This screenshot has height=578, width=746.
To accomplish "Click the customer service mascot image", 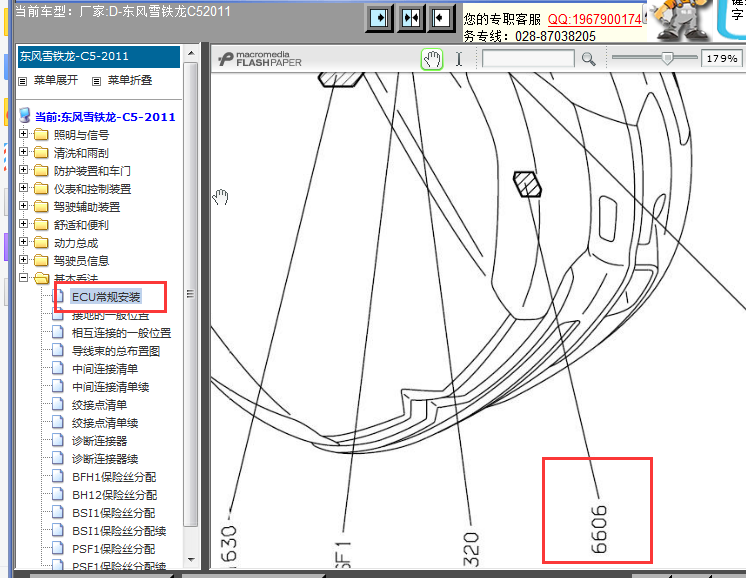I will click(680, 20).
